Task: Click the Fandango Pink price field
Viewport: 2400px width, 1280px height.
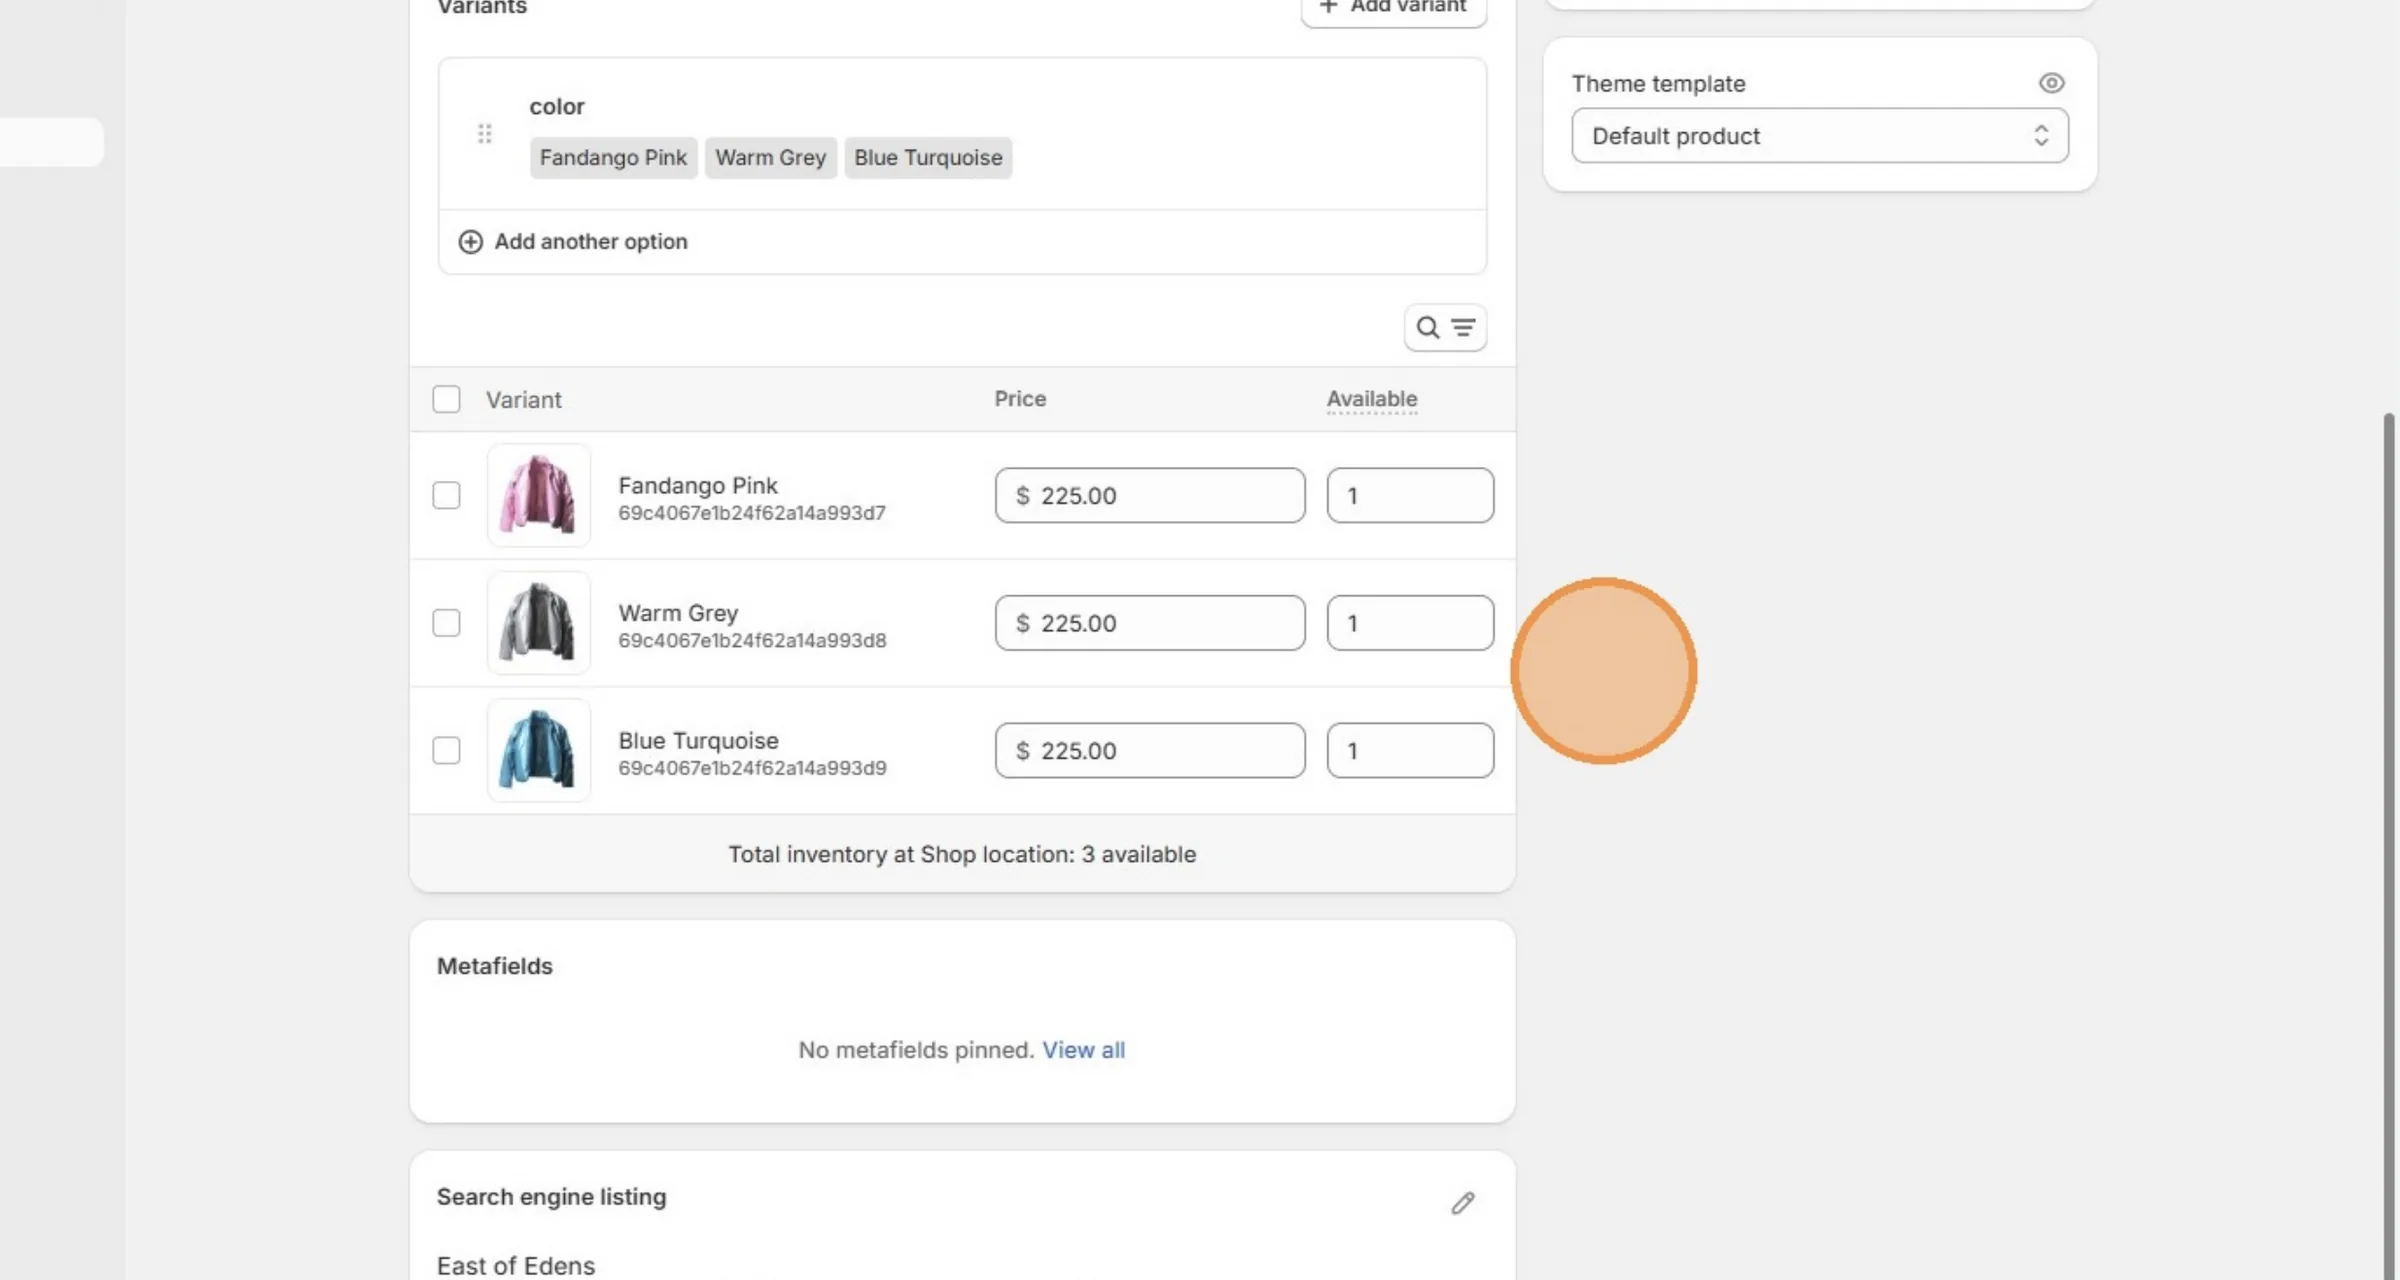Action: point(1150,495)
